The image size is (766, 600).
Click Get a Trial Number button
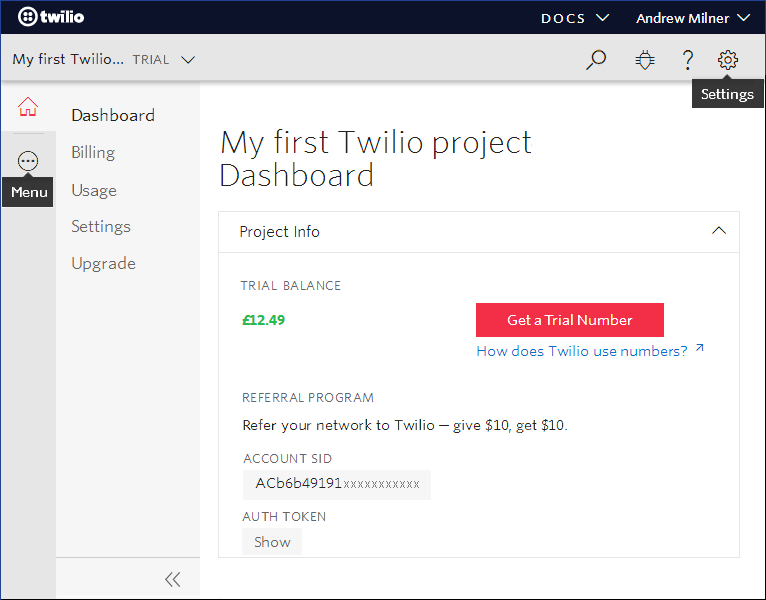[x=570, y=320]
